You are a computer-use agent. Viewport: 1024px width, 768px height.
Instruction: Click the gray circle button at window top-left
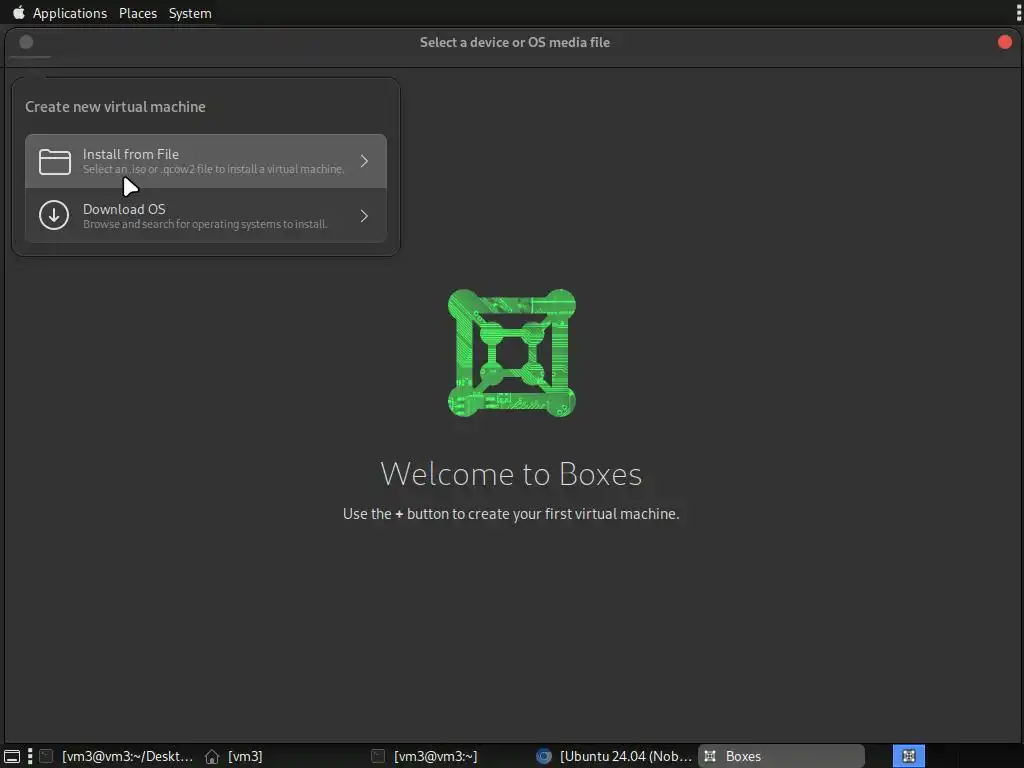[26, 42]
